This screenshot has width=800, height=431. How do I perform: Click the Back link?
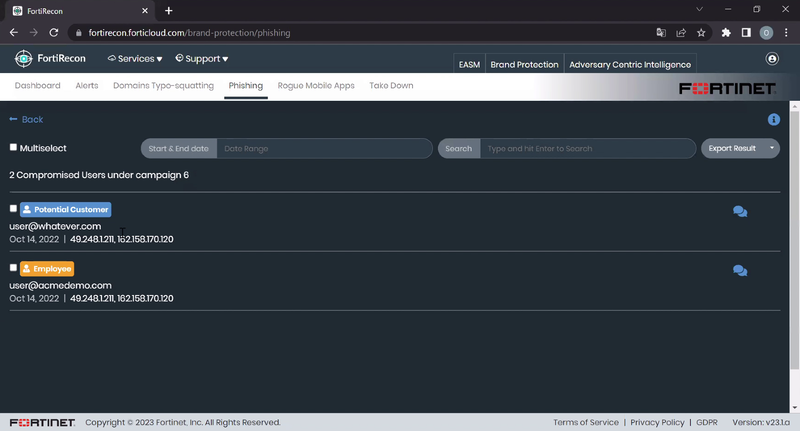coord(26,119)
